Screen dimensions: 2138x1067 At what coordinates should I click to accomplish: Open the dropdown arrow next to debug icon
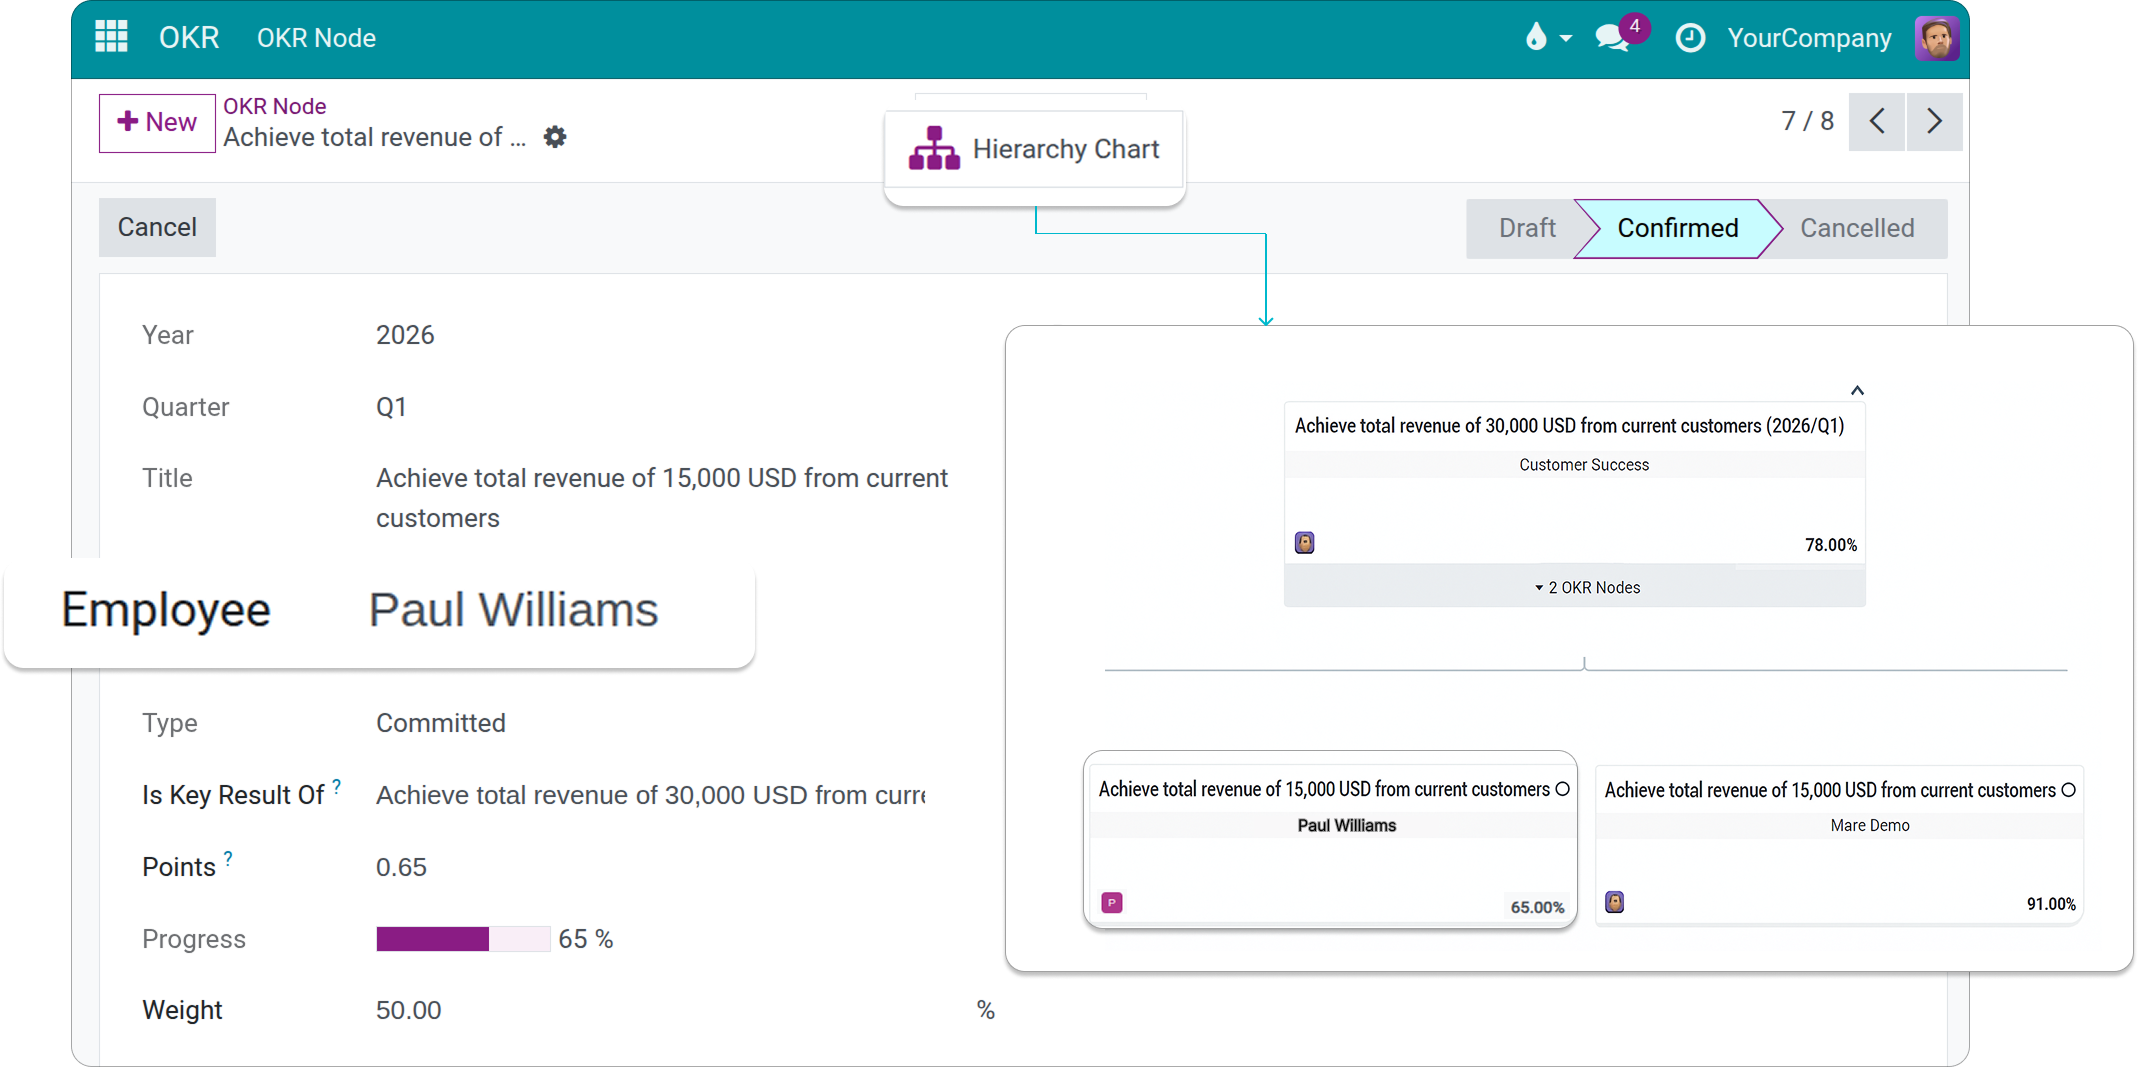tap(1566, 39)
